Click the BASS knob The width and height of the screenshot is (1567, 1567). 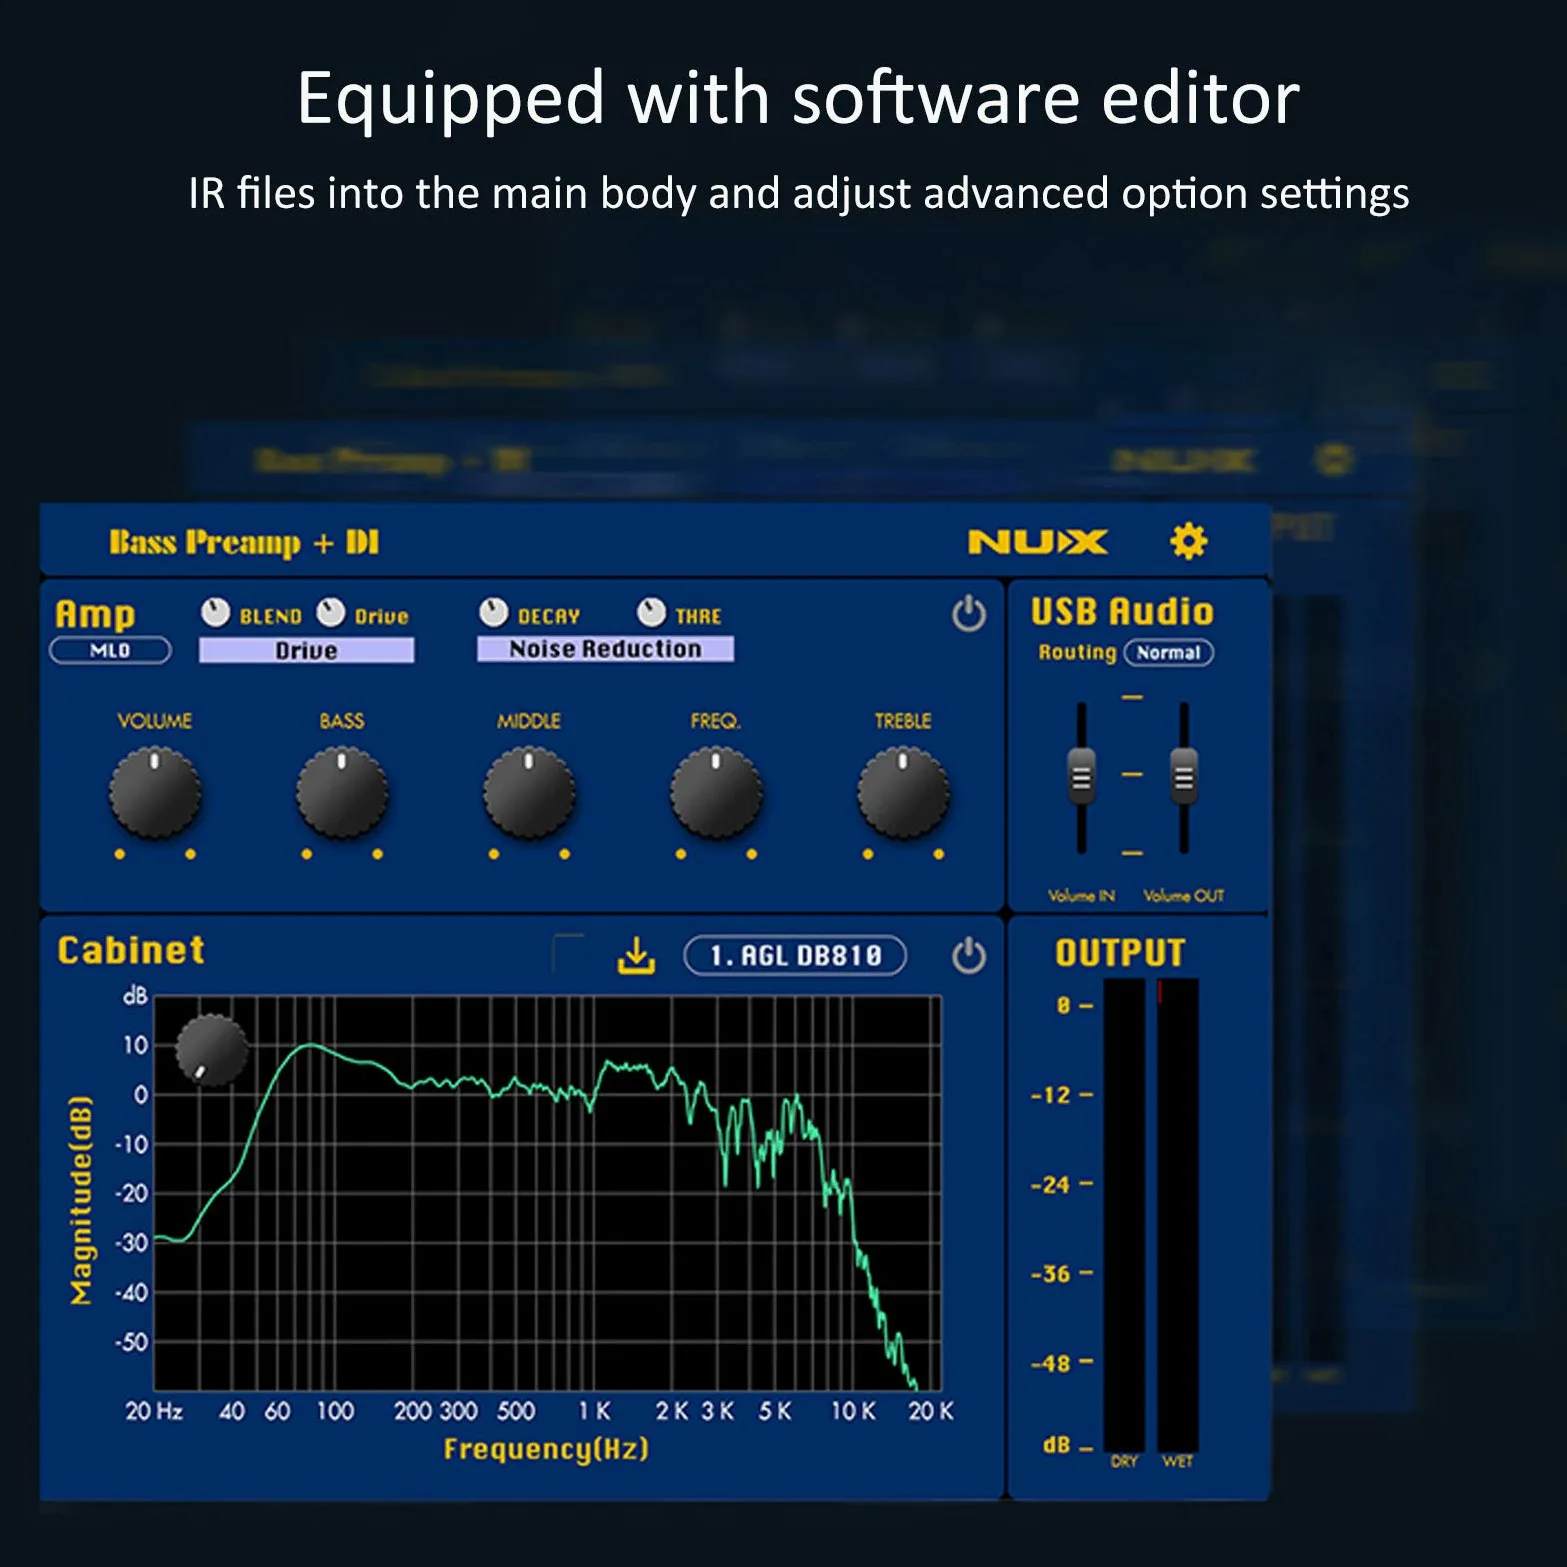point(342,794)
